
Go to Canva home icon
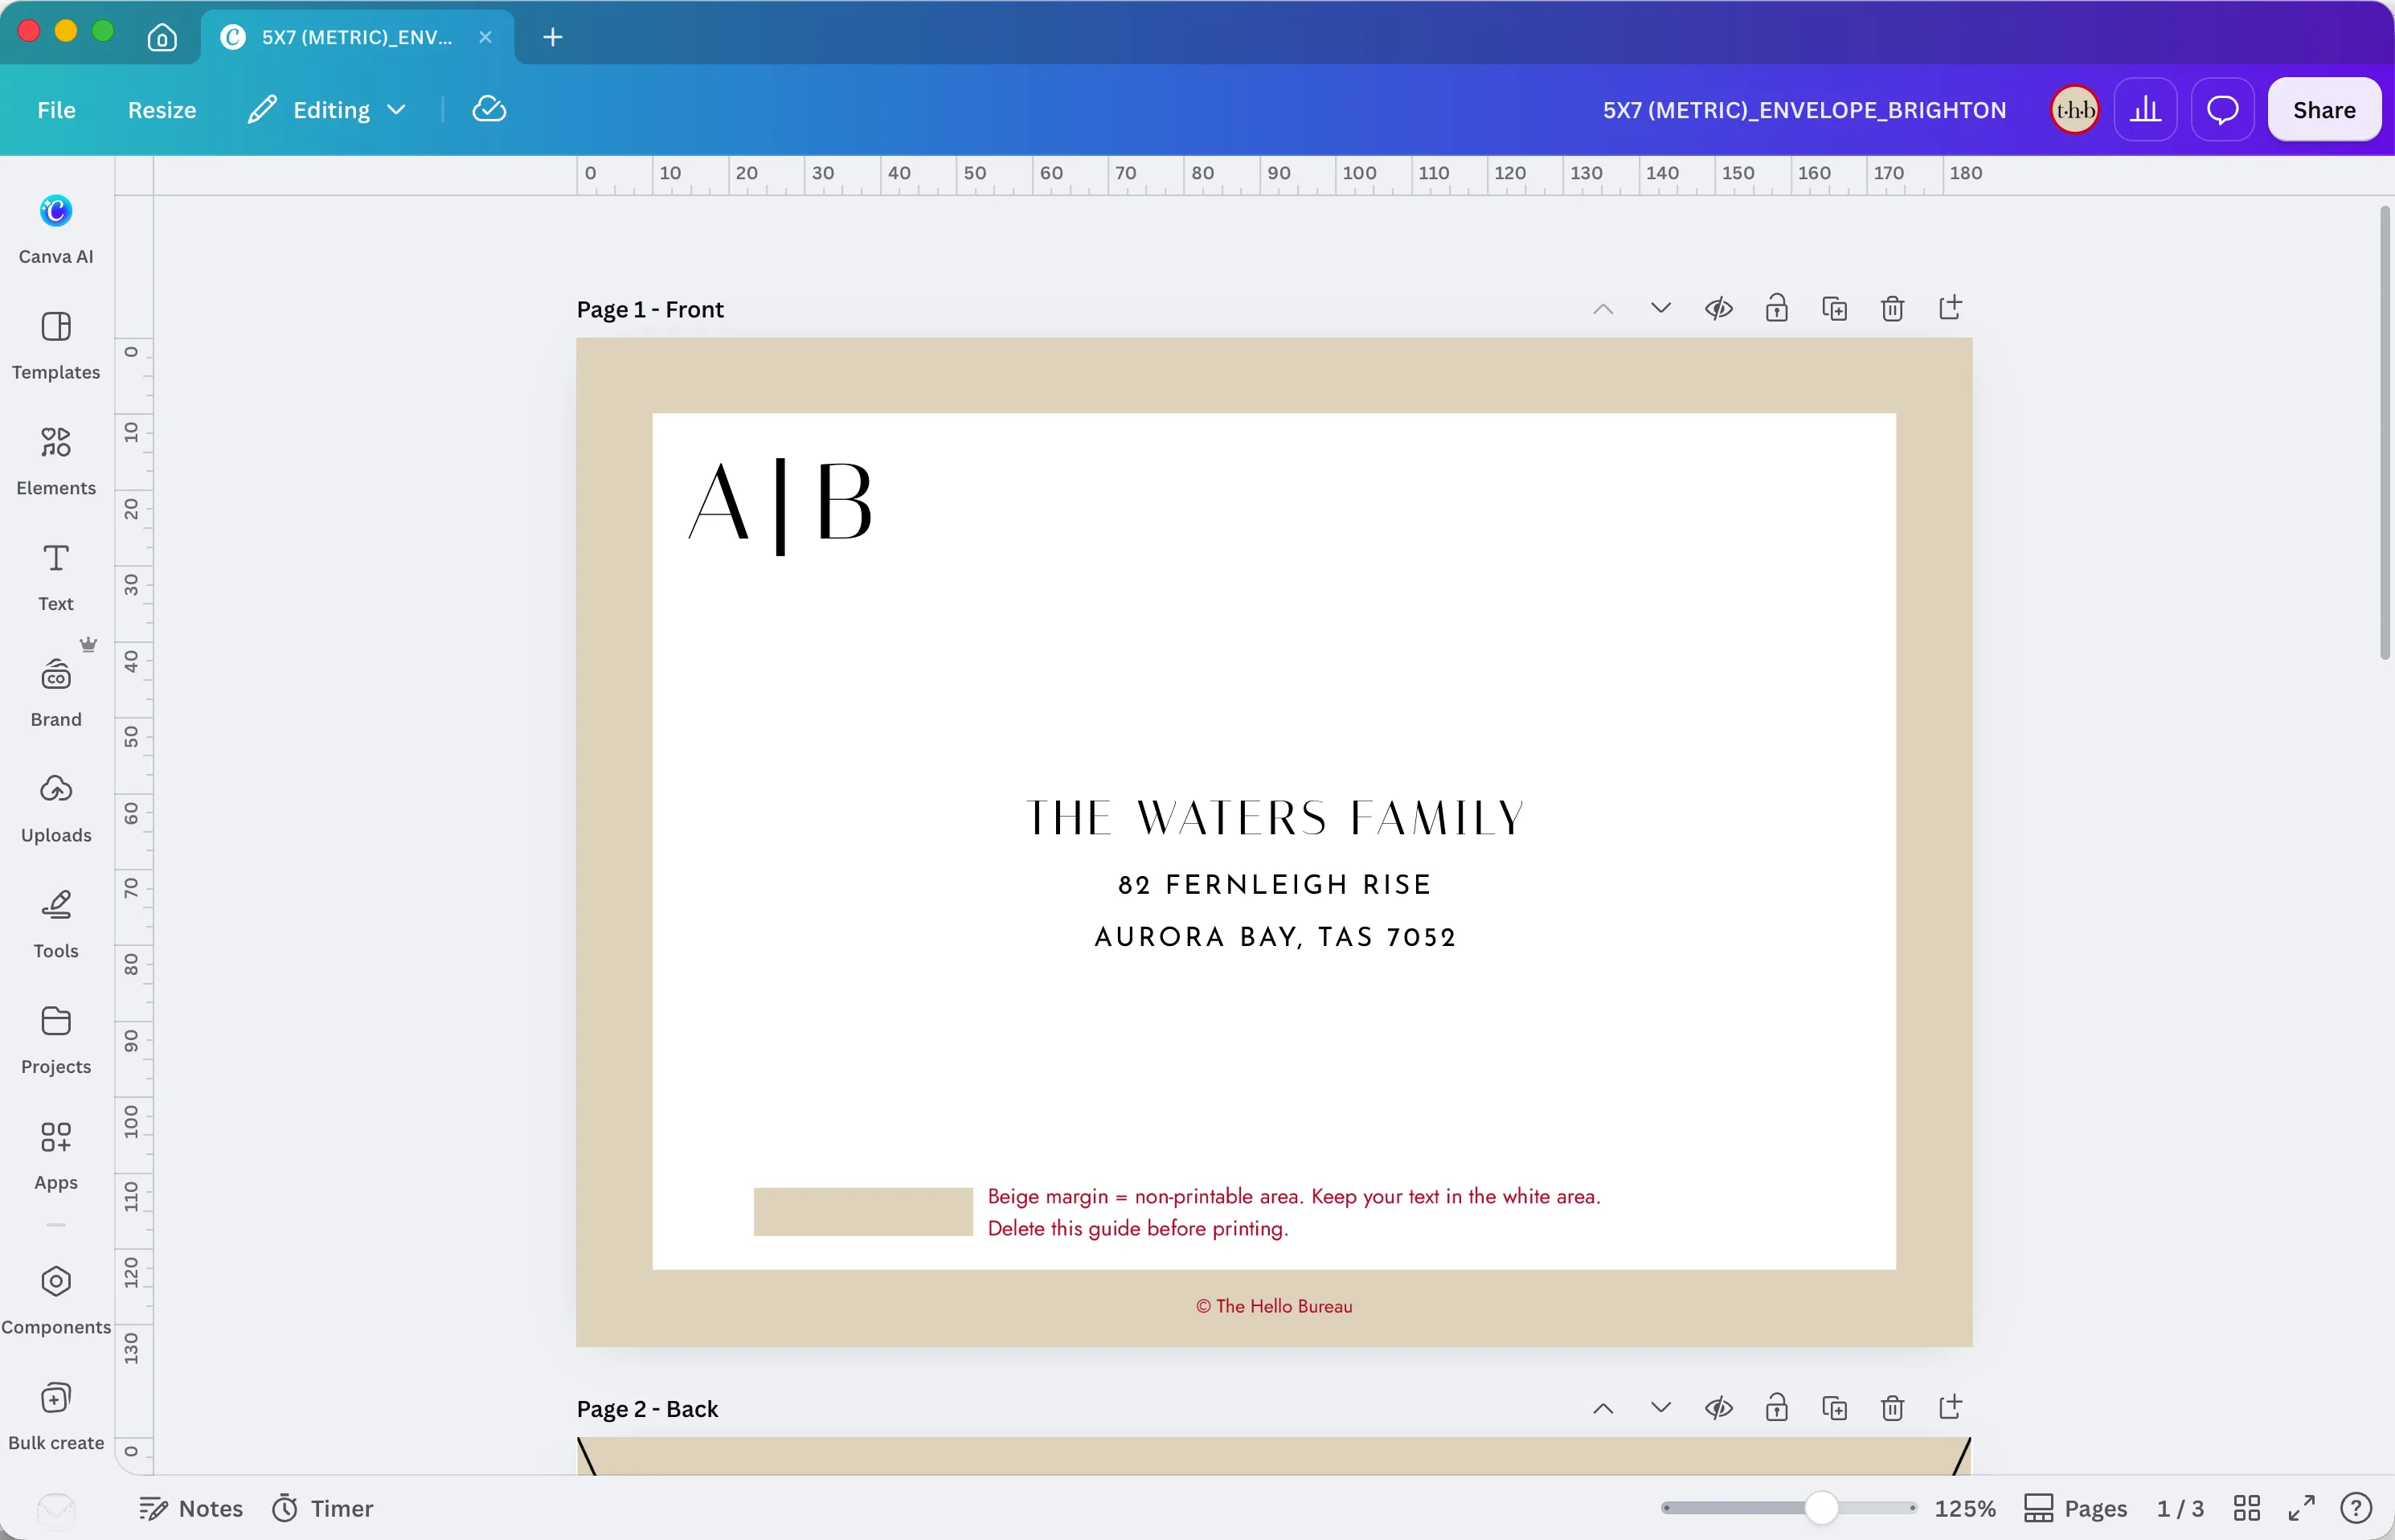[x=162, y=38]
